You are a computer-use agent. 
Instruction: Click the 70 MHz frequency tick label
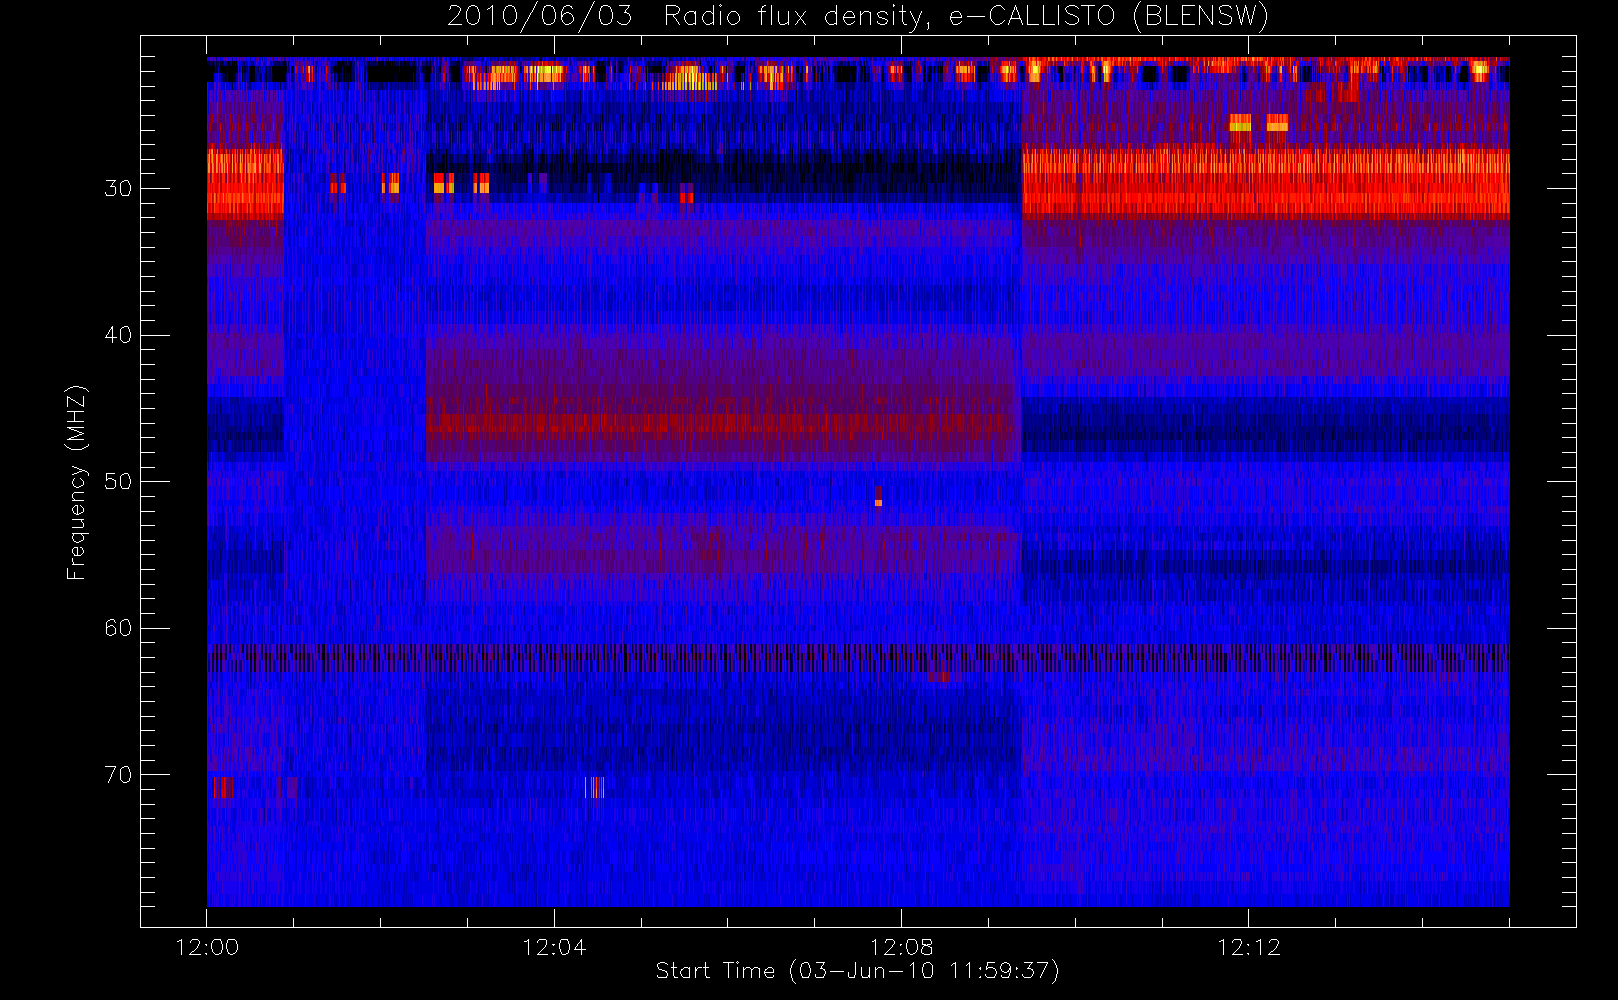coord(118,775)
